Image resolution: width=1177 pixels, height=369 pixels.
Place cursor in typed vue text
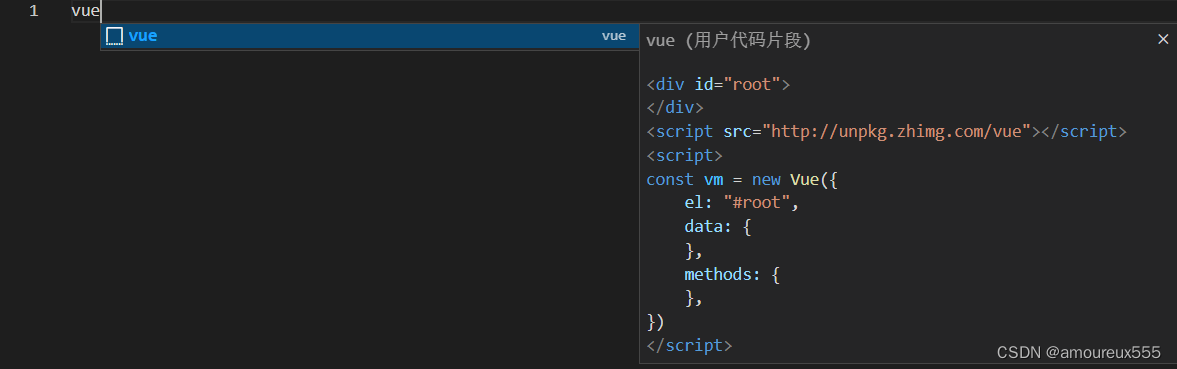point(86,11)
